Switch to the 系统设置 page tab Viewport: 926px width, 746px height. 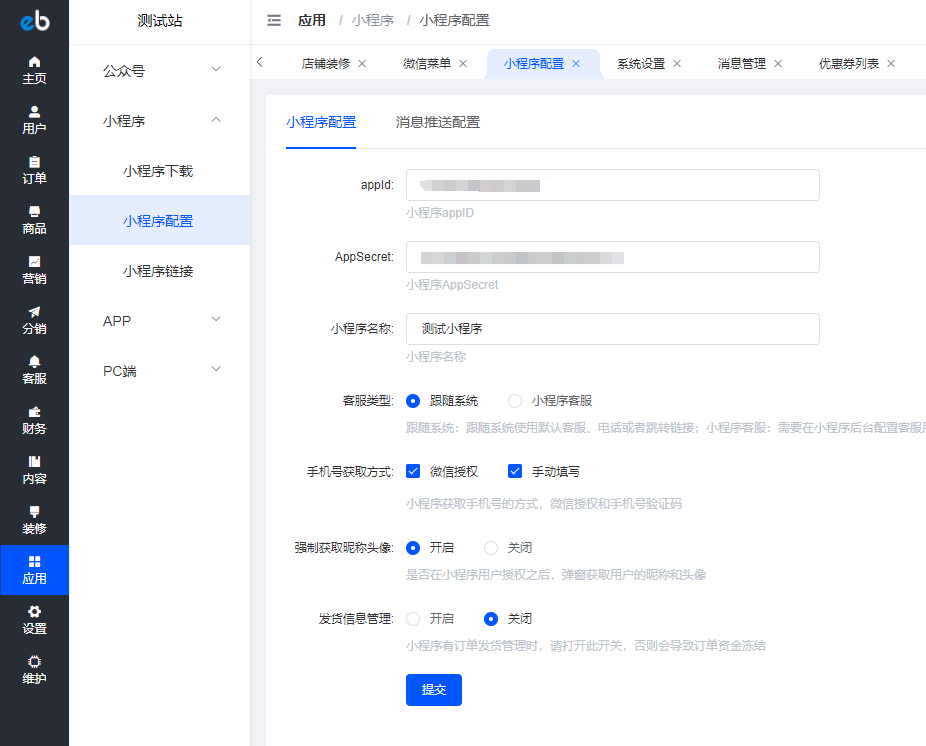[x=641, y=64]
